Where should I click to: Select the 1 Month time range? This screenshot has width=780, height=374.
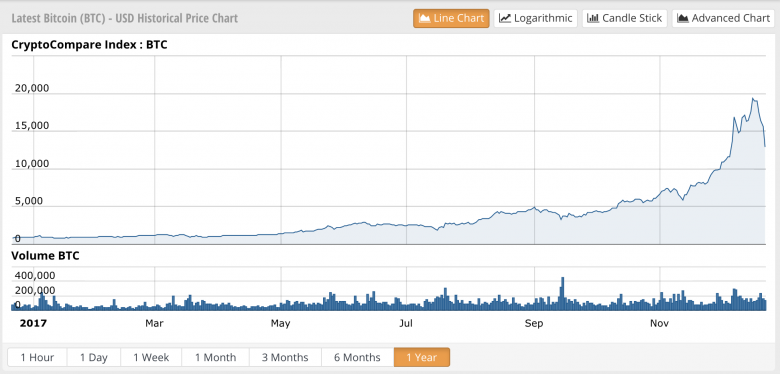click(x=215, y=357)
